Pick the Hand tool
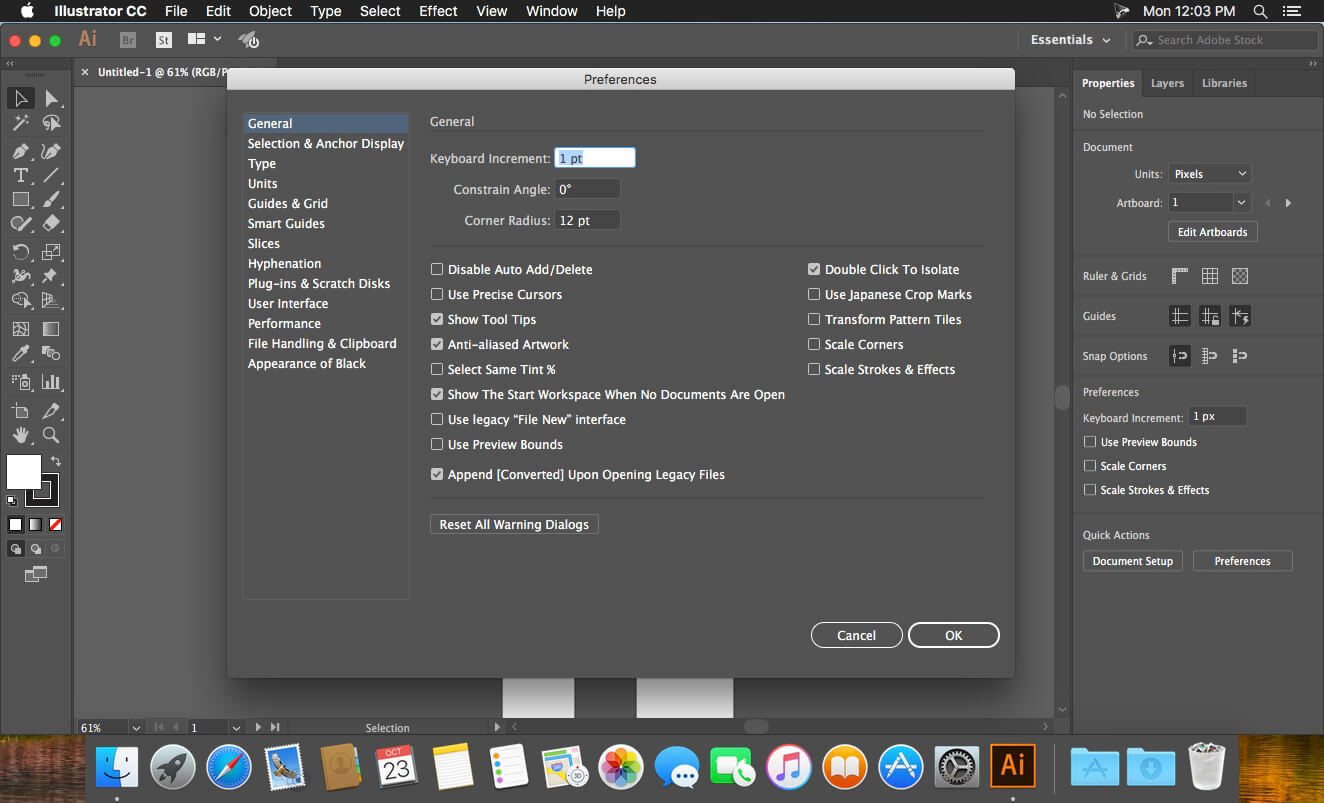The height and width of the screenshot is (803, 1324). point(20,435)
